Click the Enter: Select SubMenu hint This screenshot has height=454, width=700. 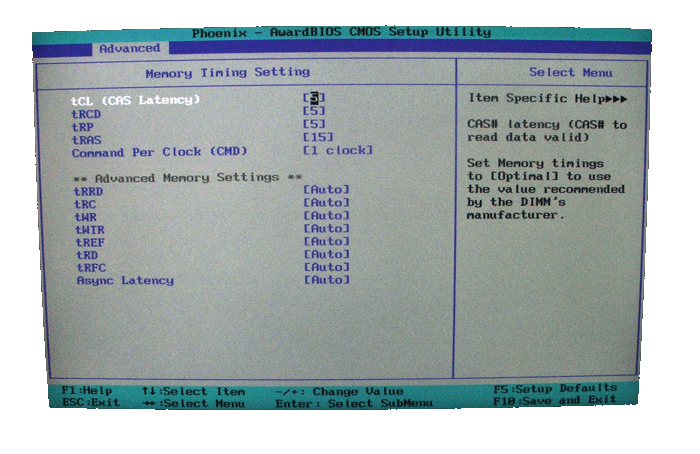click(x=354, y=404)
